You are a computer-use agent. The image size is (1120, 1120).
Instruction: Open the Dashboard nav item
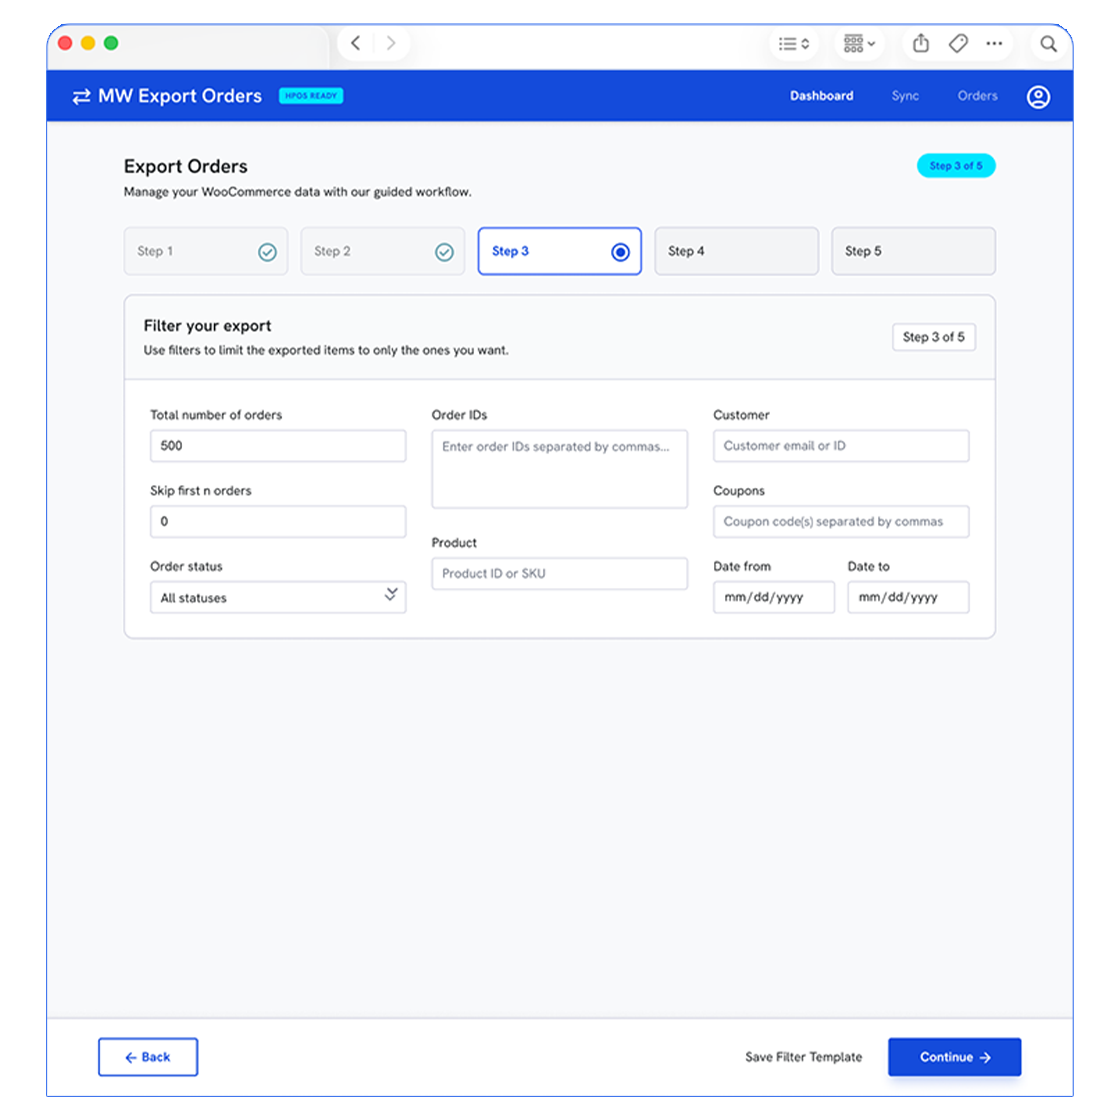(x=821, y=96)
